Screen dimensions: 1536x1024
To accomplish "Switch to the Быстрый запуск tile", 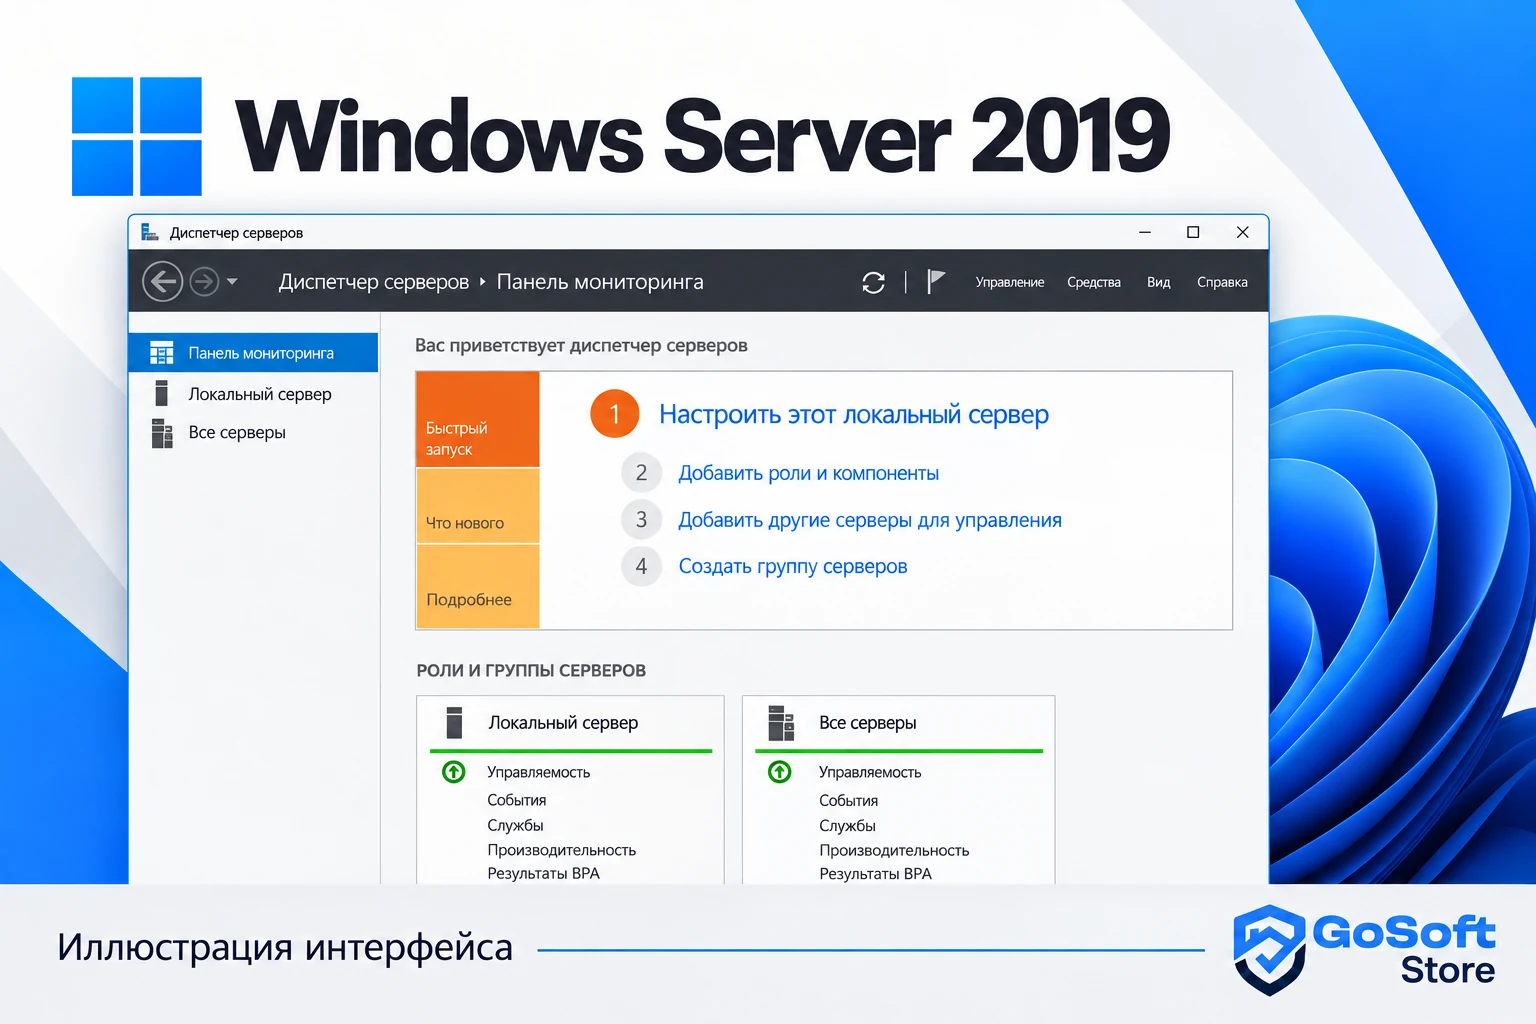I will [478, 419].
